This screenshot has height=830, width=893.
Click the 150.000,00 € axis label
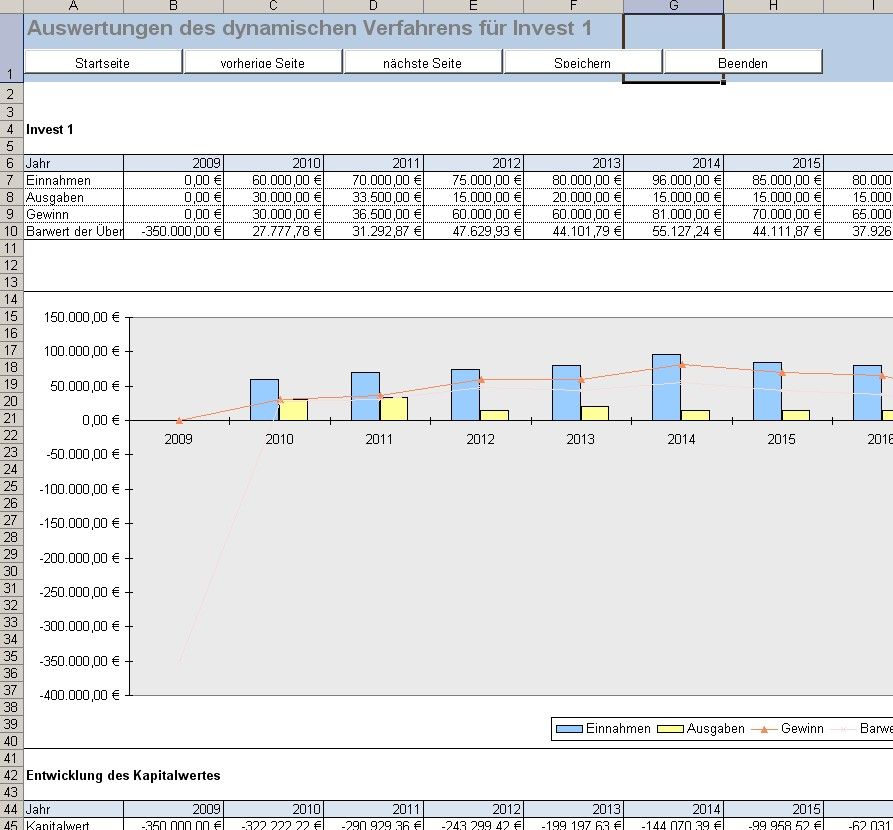click(x=81, y=317)
